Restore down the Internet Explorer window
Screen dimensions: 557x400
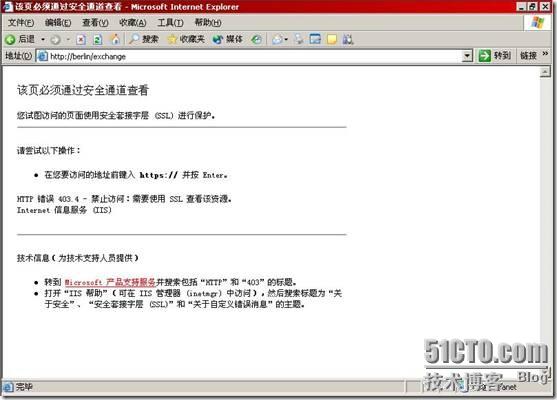[x=532, y=6]
